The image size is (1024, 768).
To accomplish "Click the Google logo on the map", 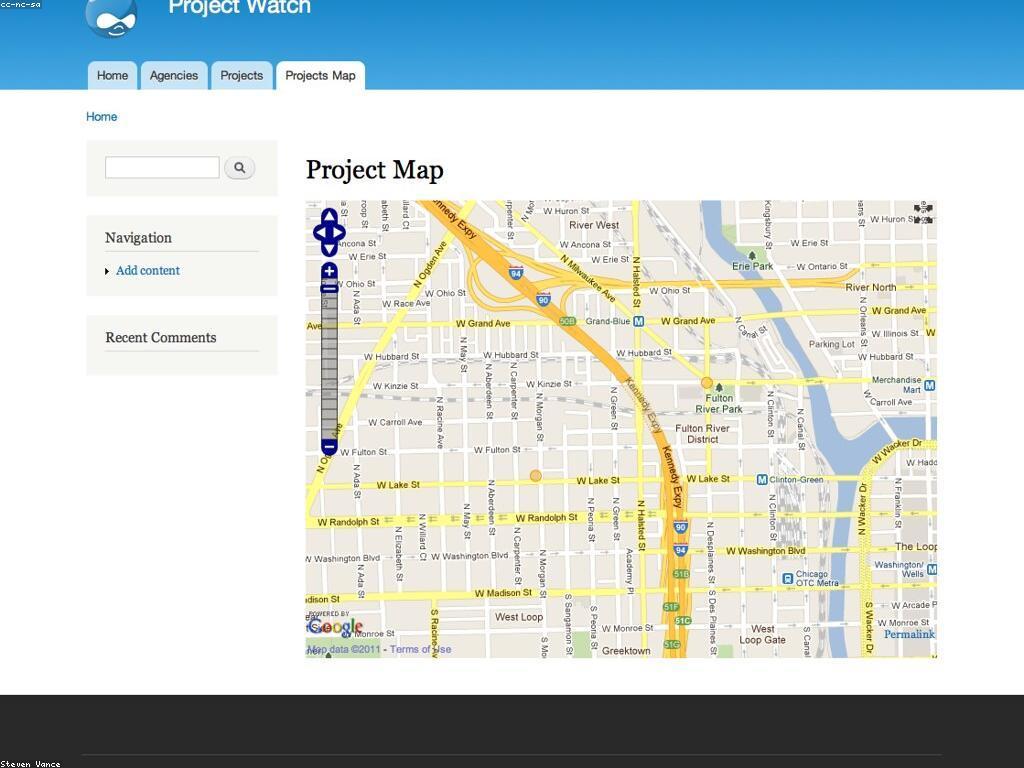I will (x=335, y=627).
